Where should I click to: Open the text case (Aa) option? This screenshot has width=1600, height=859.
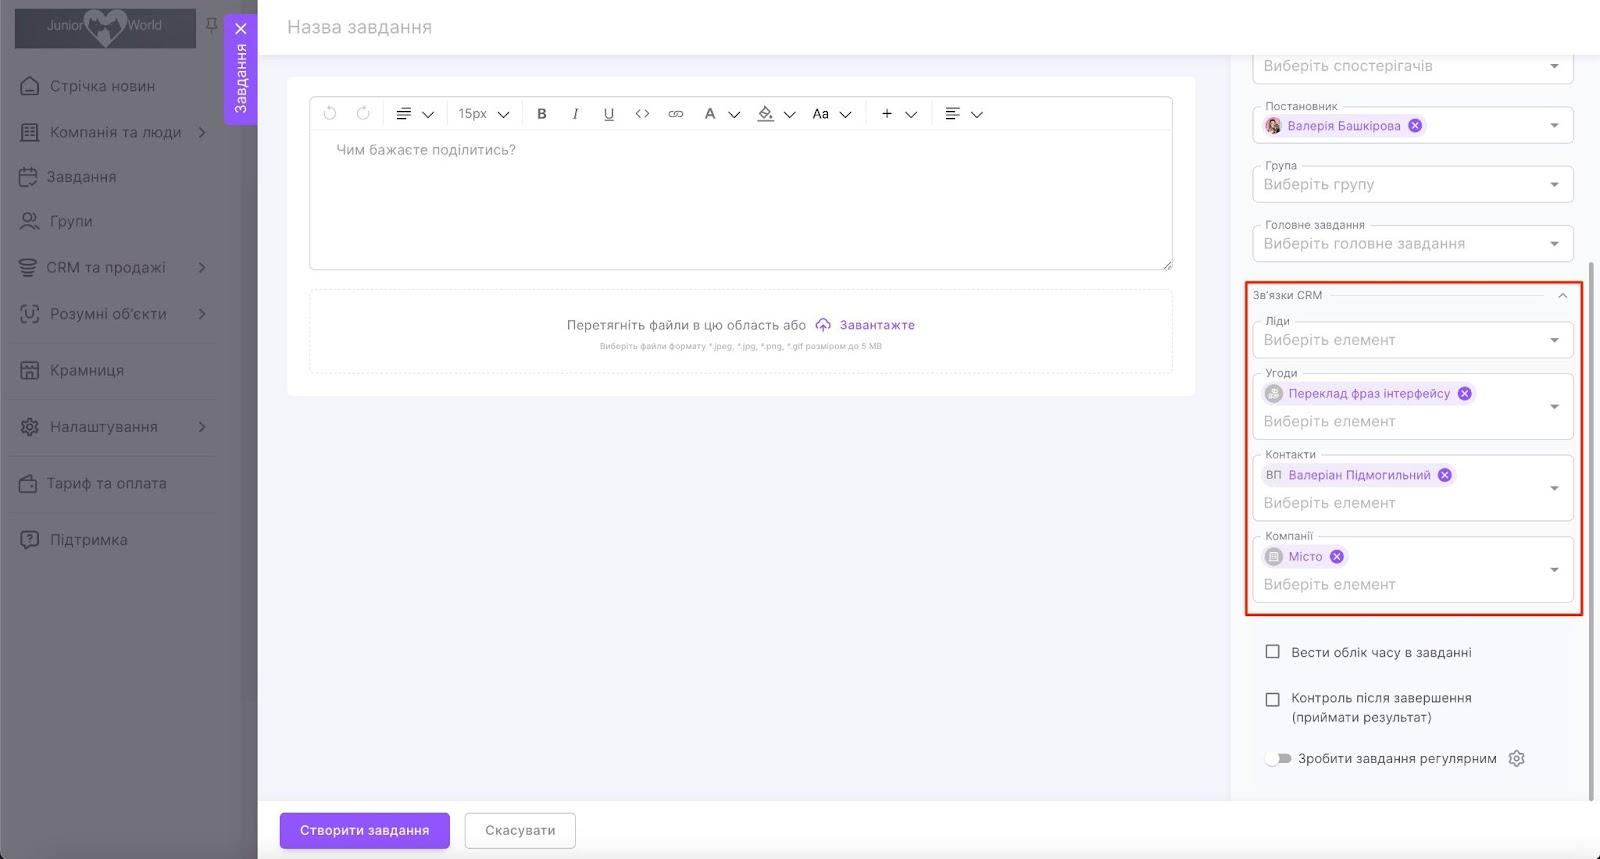[x=831, y=114]
